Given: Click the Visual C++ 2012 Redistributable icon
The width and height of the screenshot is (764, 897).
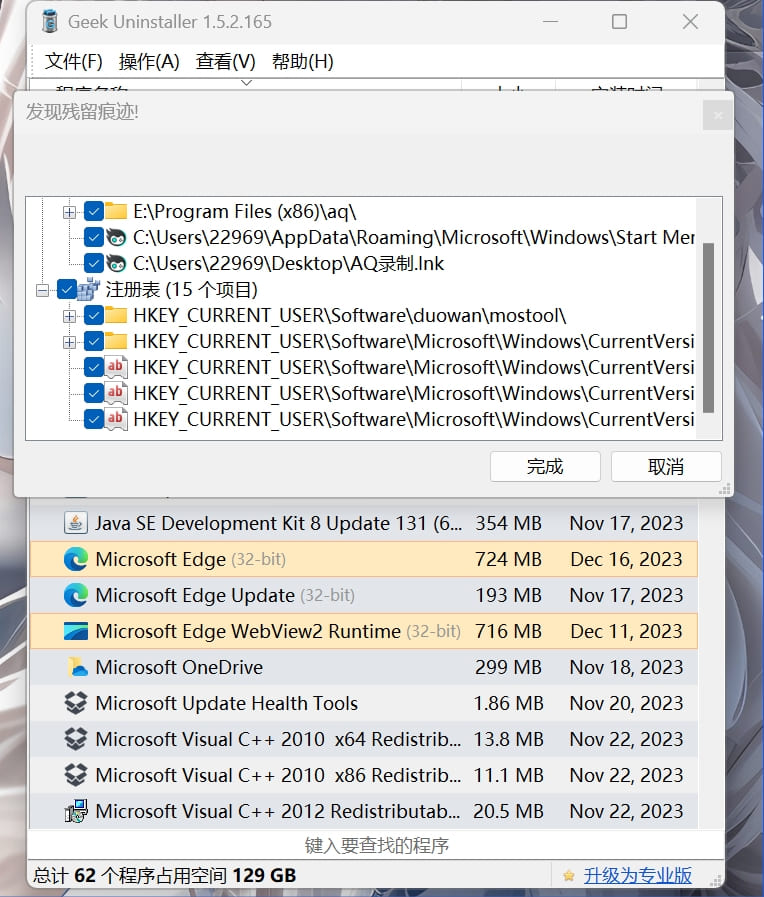Looking at the screenshot, I should point(76,811).
